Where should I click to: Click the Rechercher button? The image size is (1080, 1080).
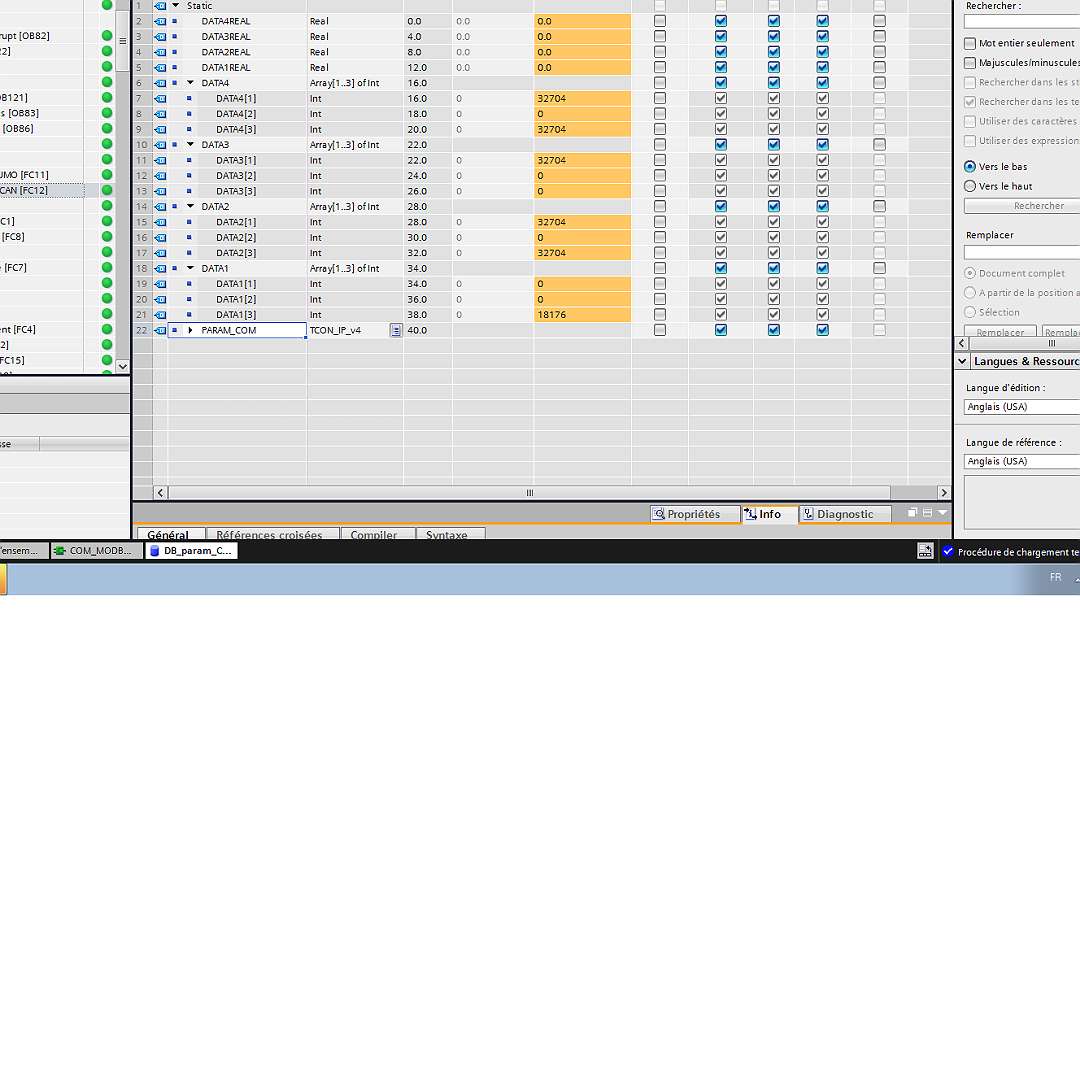tap(1022, 206)
